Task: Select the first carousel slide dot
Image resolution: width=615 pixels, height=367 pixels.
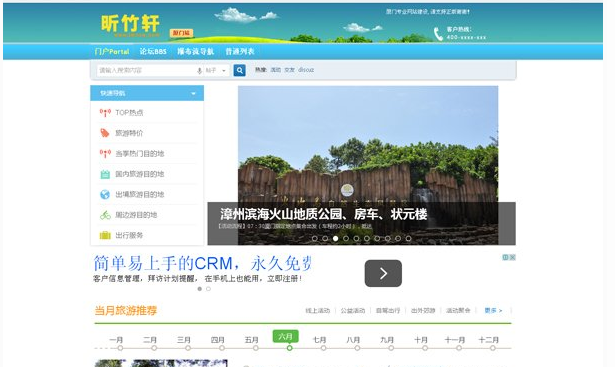Action: click(x=315, y=238)
